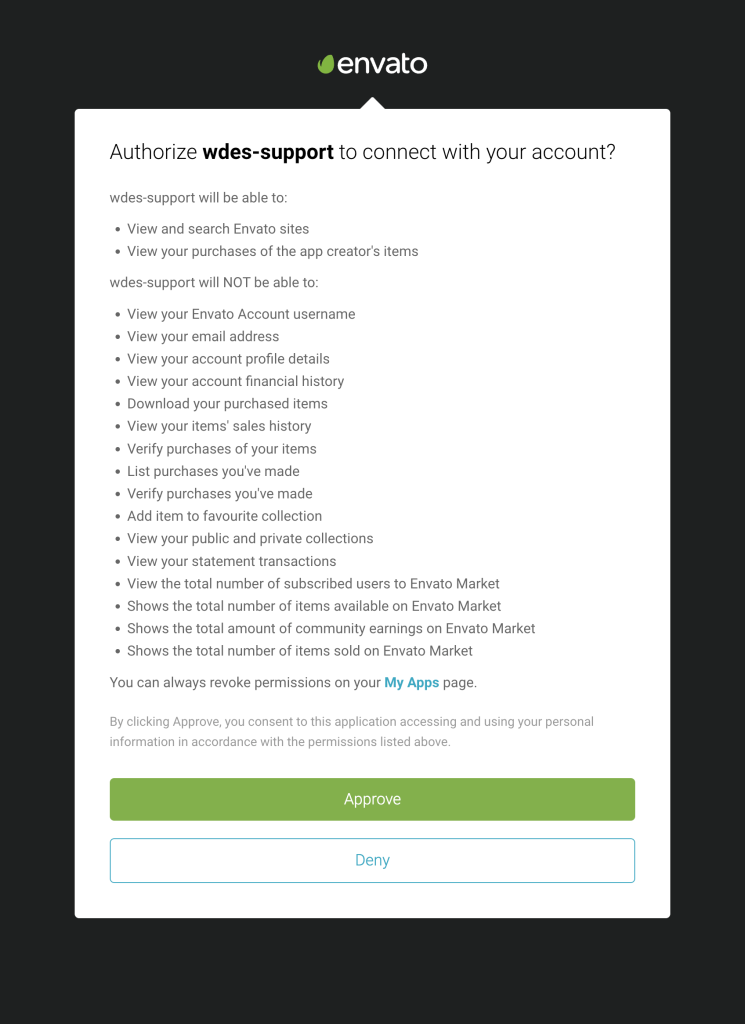Select the "View your statement transactions" item
This screenshot has width=745, height=1024.
click(231, 561)
